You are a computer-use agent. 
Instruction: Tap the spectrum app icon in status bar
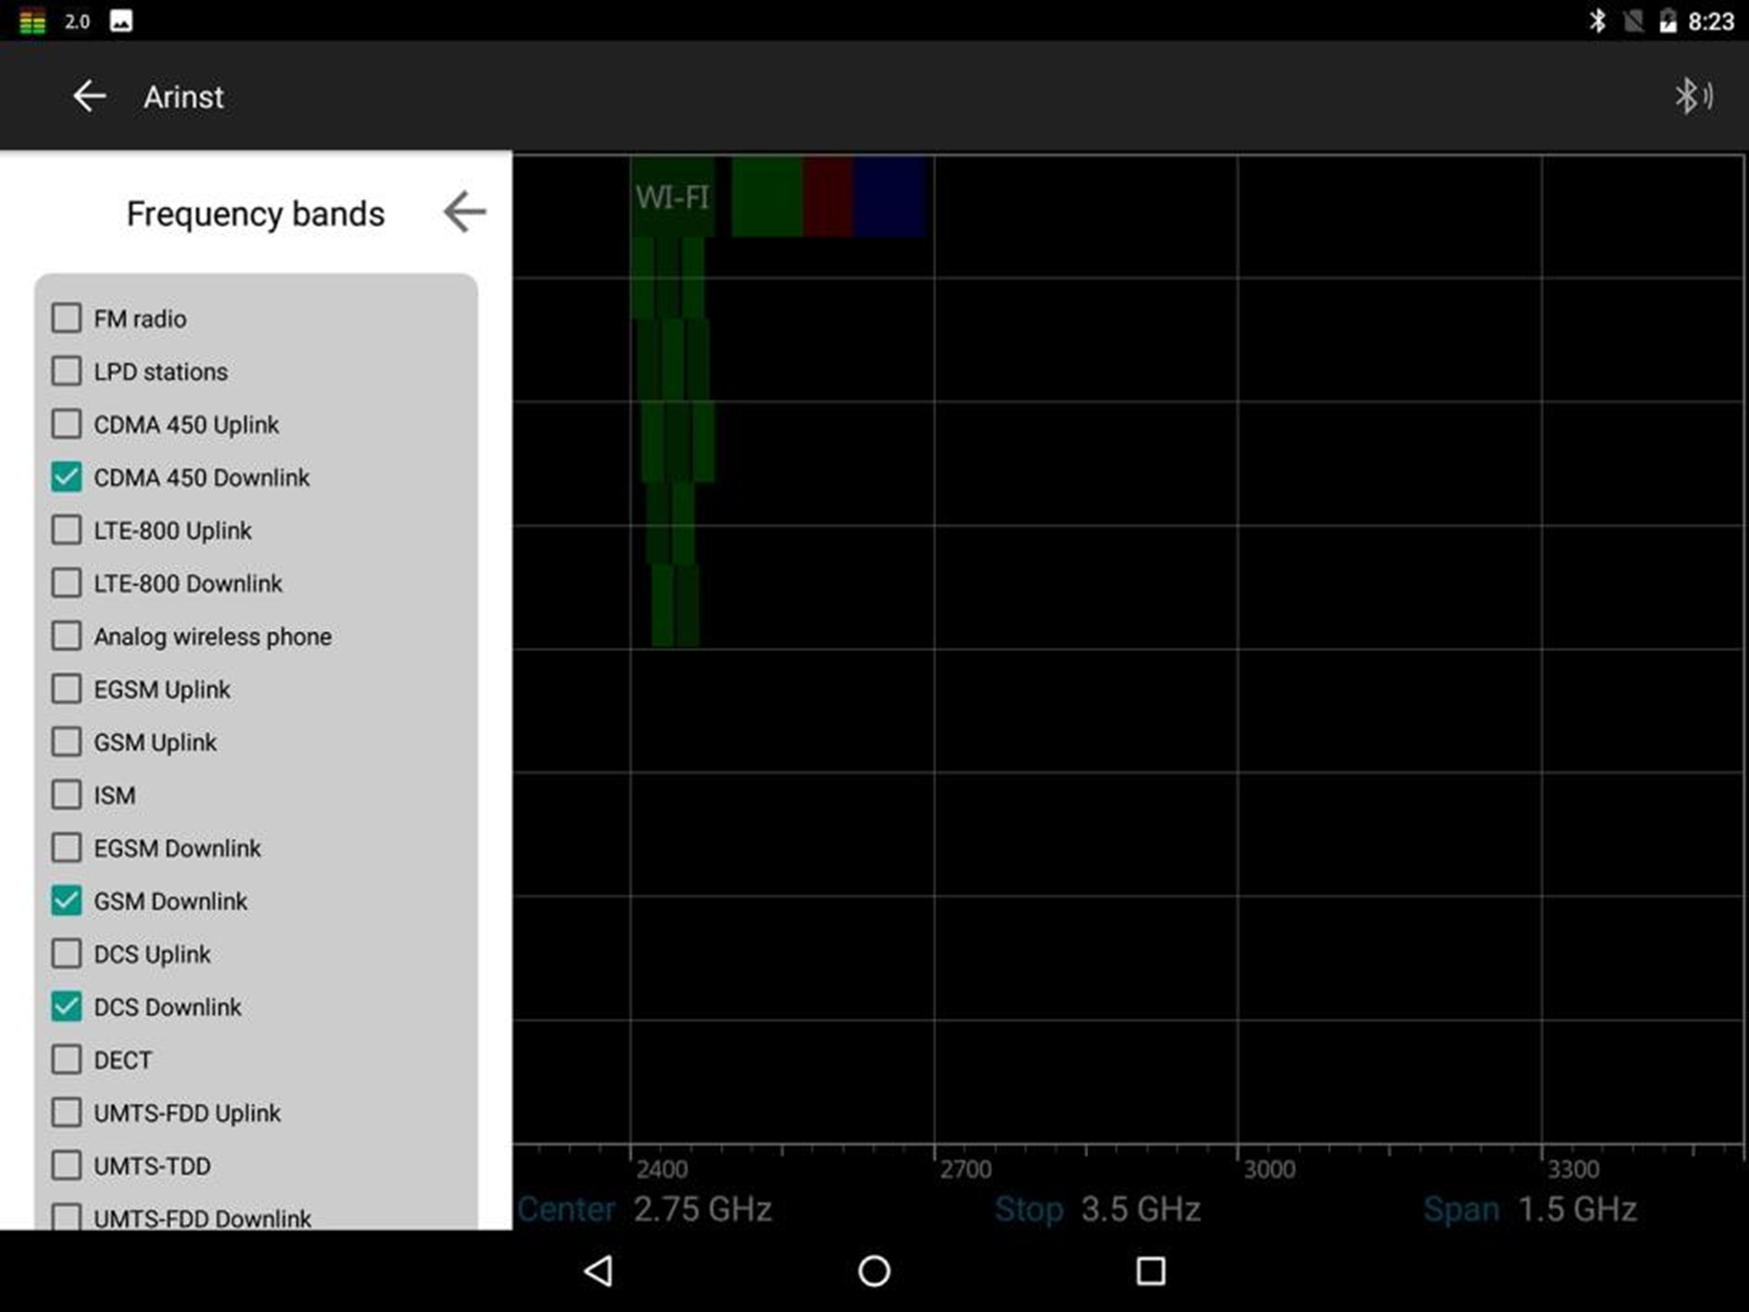(32, 21)
